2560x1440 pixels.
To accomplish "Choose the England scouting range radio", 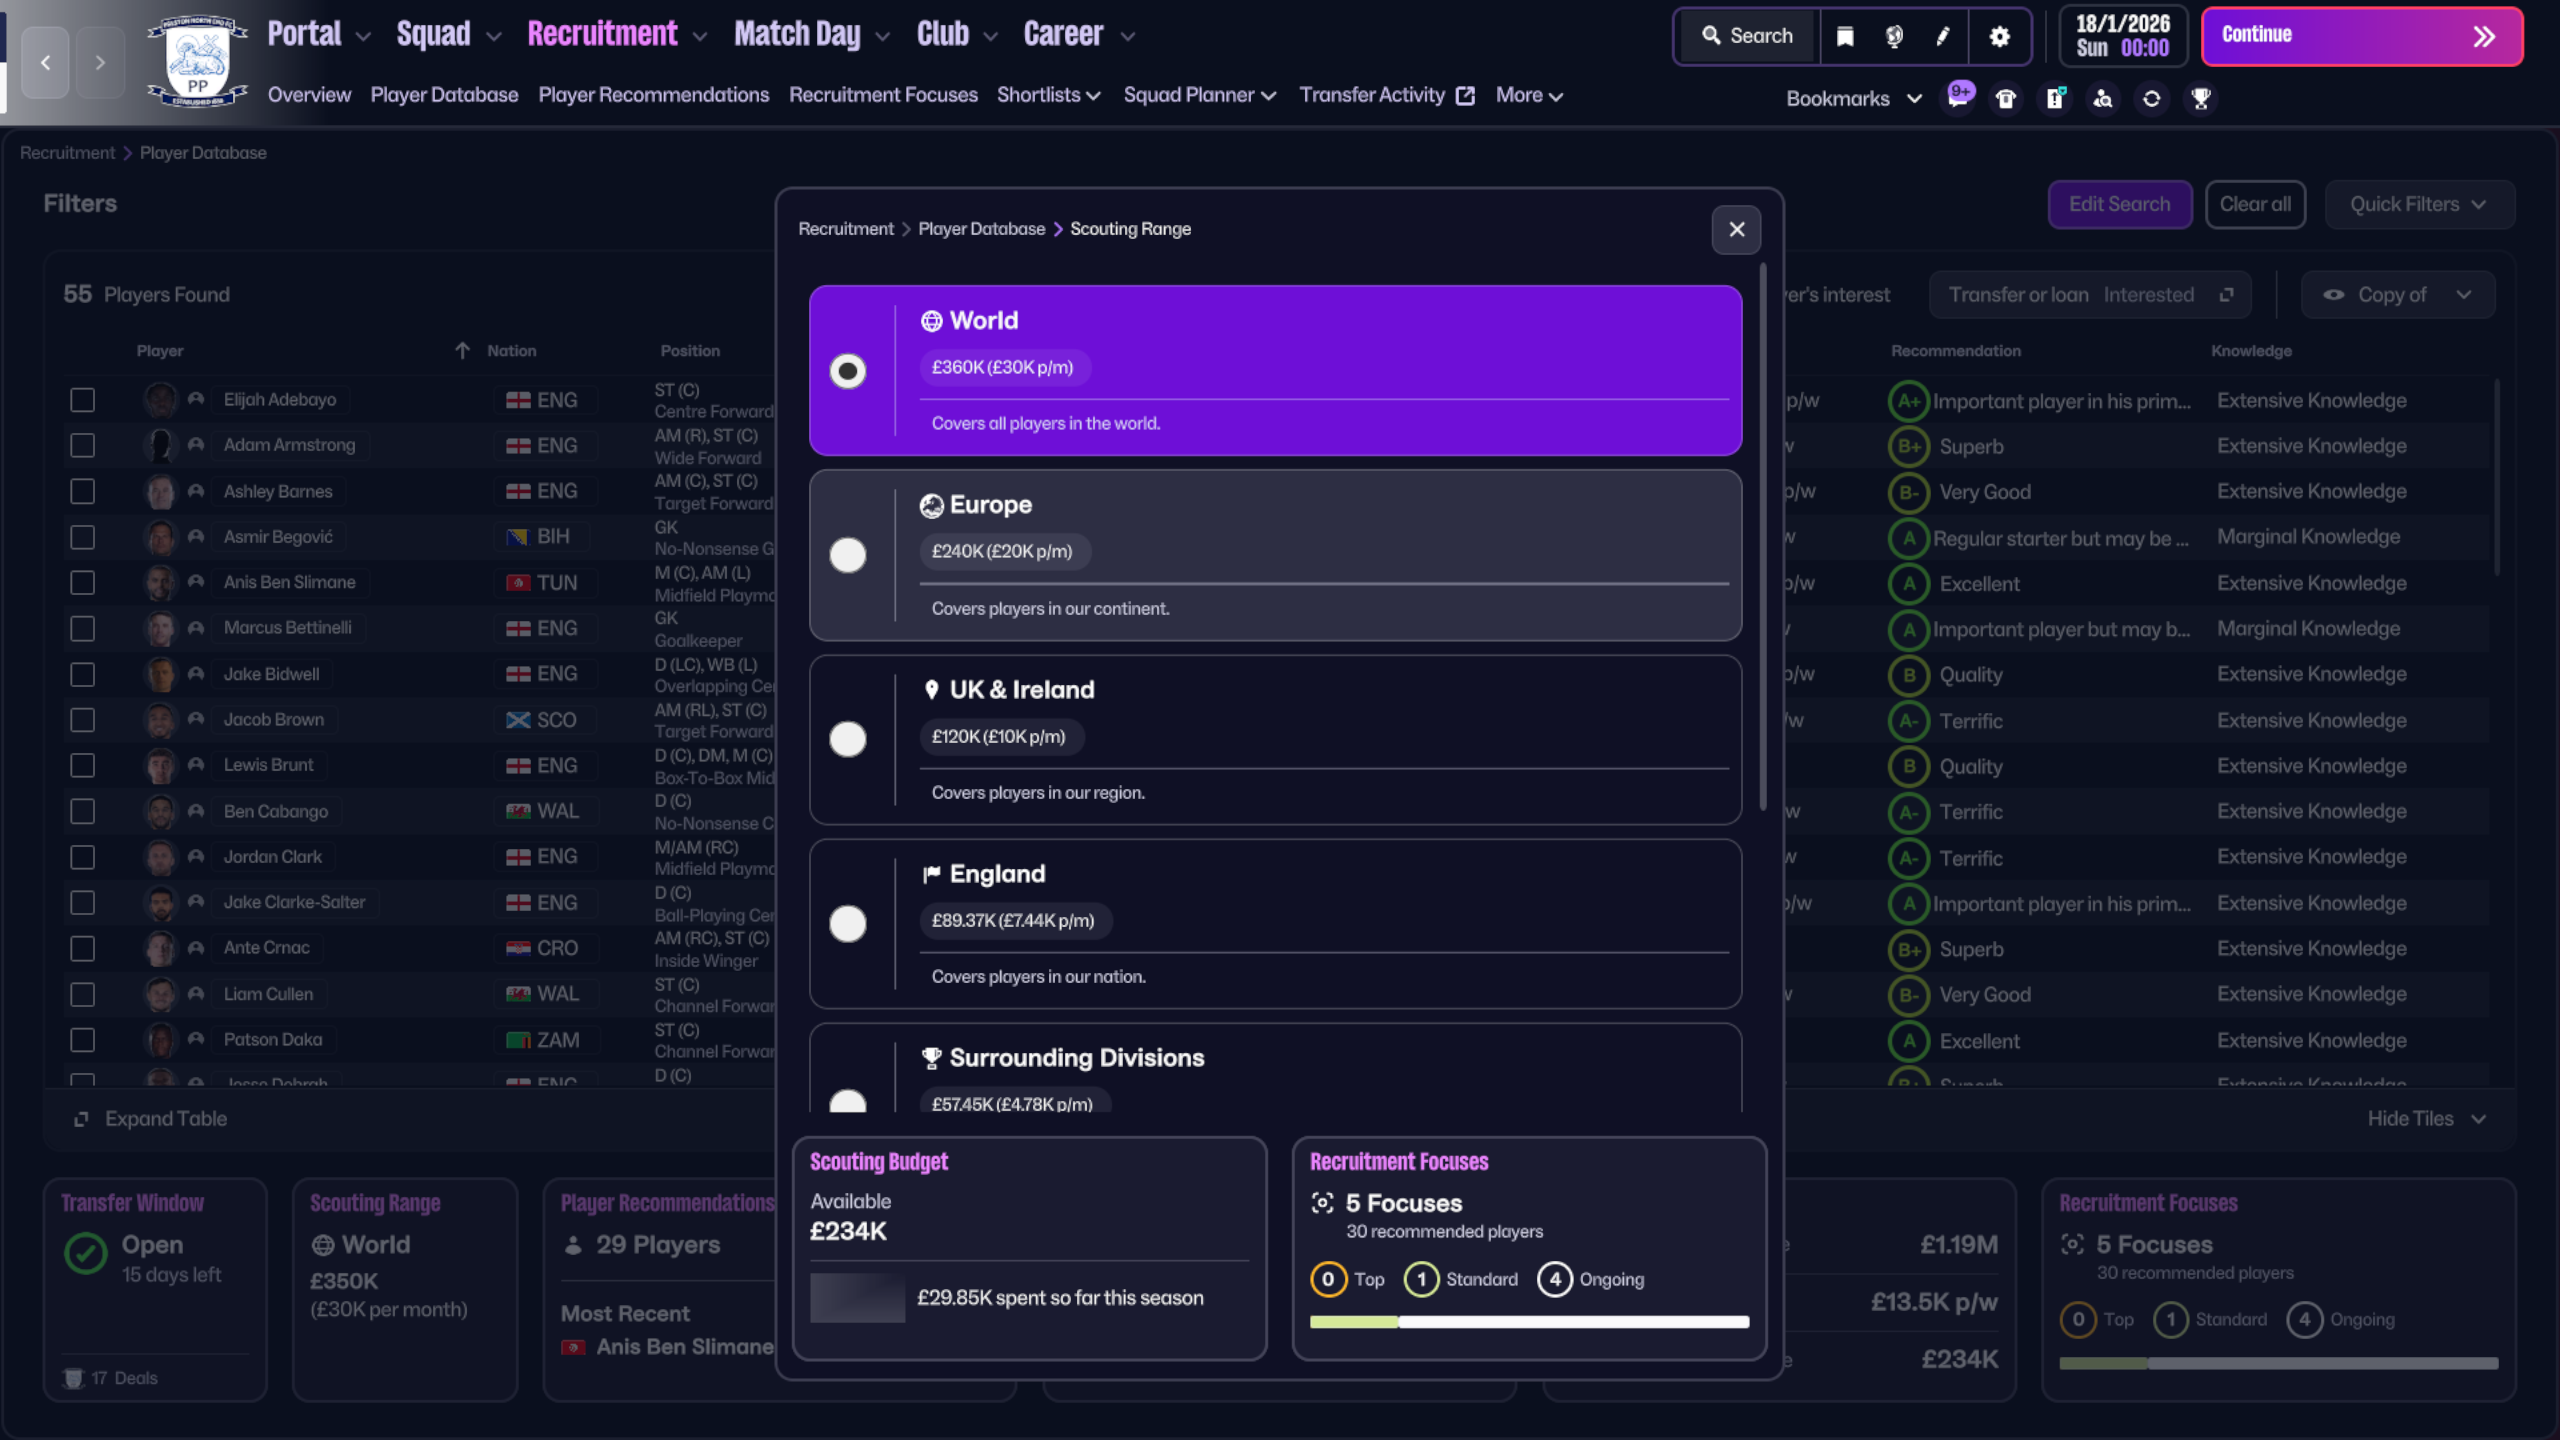I will [x=848, y=923].
